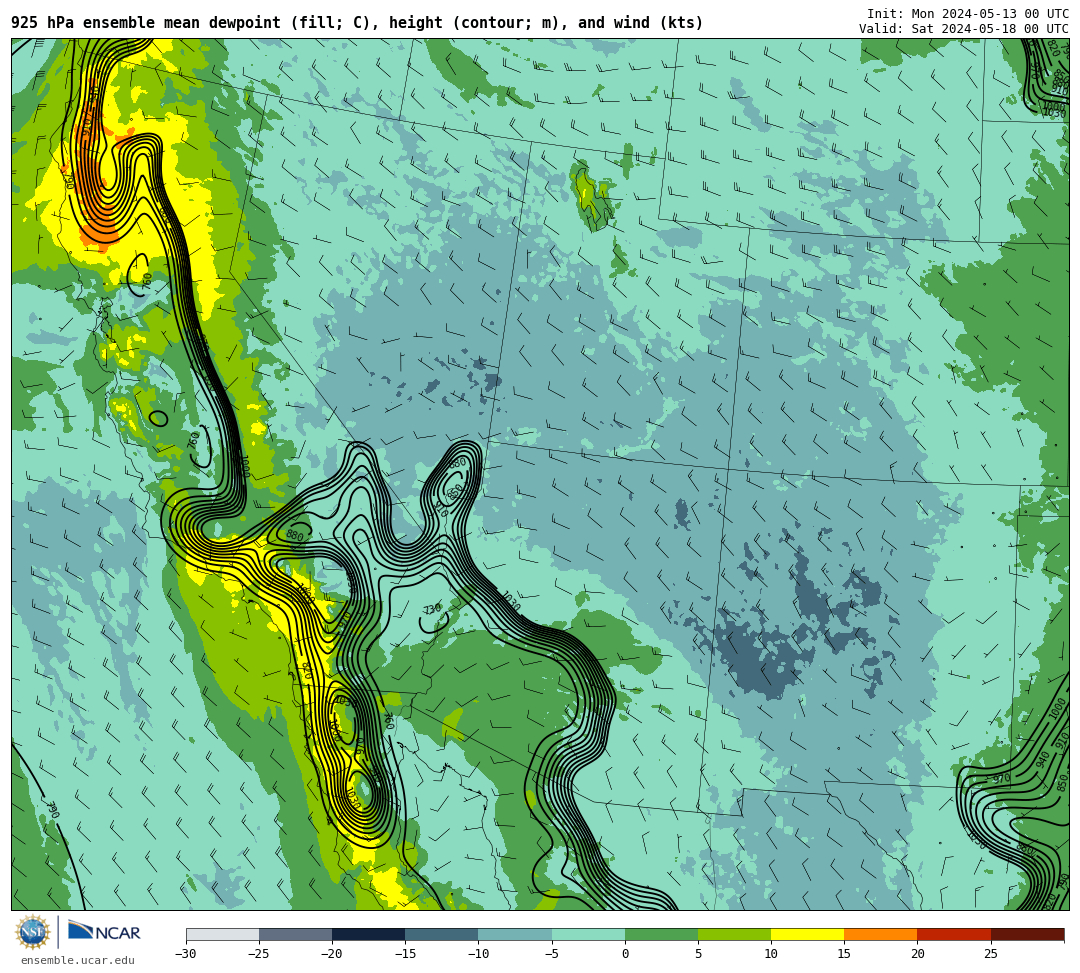Click the 0 colorbar tick label
The width and height of the screenshot is (1080, 973).
[625, 954]
